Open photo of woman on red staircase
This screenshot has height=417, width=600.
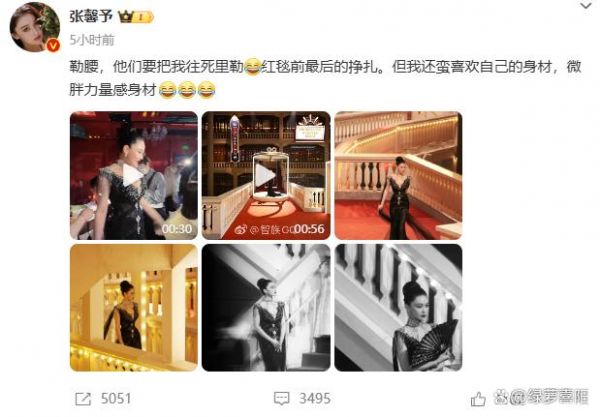click(x=398, y=176)
